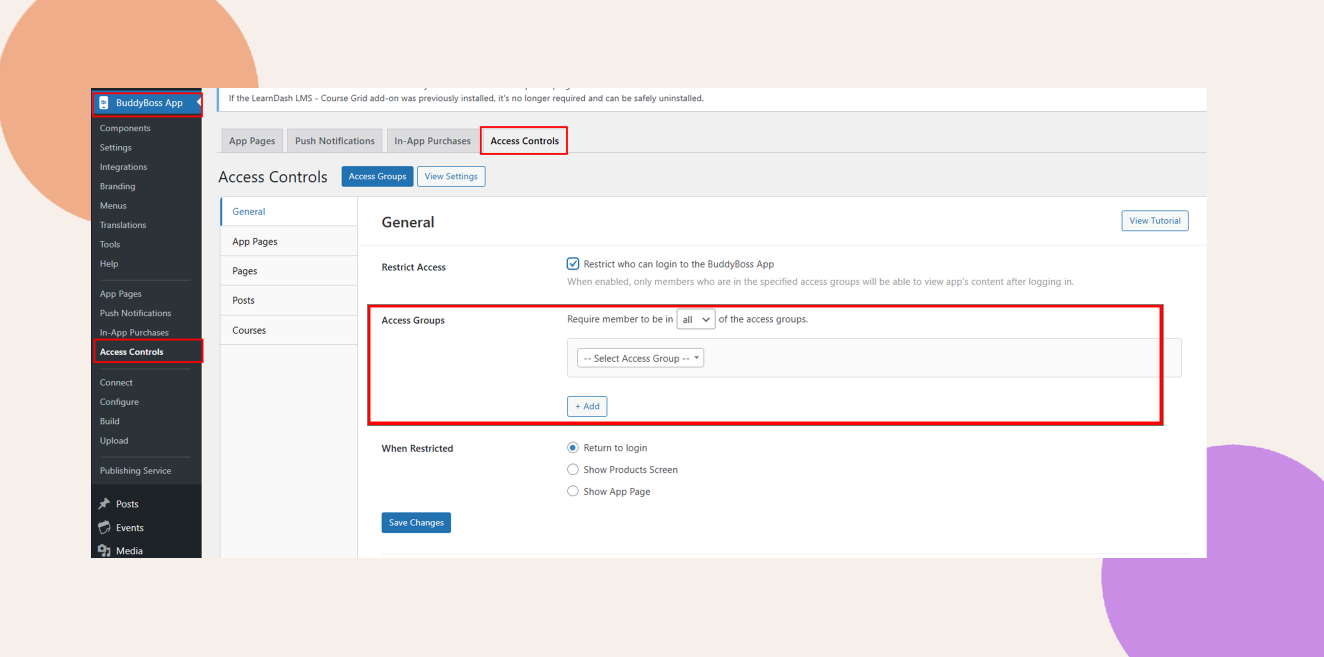Open Menus in the sidebar
The height and width of the screenshot is (657, 1324).
[x=113, y=206]
